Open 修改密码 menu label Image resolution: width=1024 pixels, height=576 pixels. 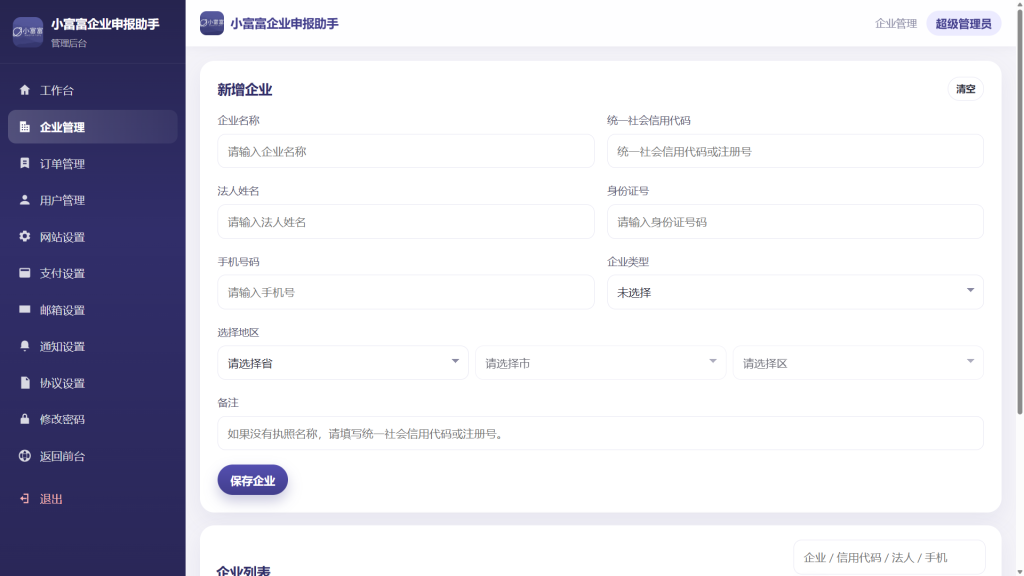62,419
